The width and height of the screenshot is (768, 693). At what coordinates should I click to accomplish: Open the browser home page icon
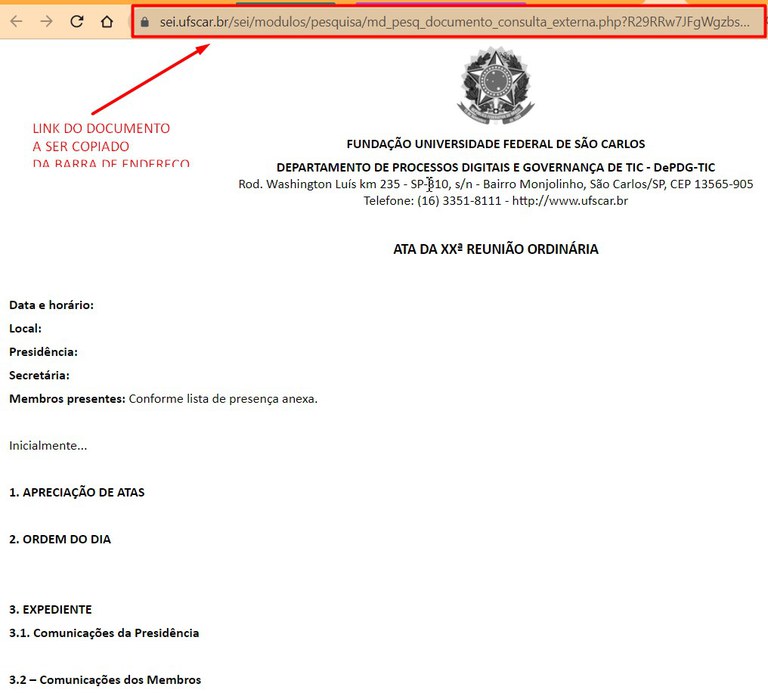(x=107, y=22)
